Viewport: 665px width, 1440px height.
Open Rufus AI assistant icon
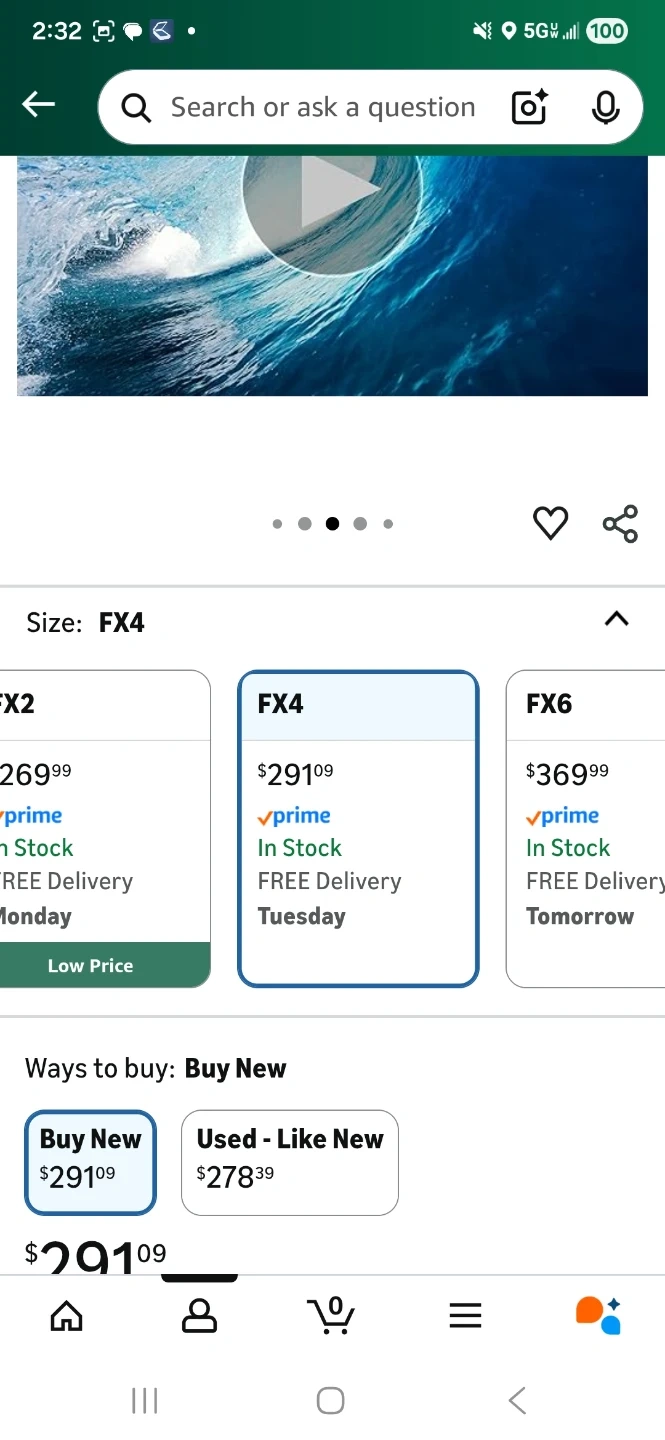pyautogui.click(x=598, y=1316)
